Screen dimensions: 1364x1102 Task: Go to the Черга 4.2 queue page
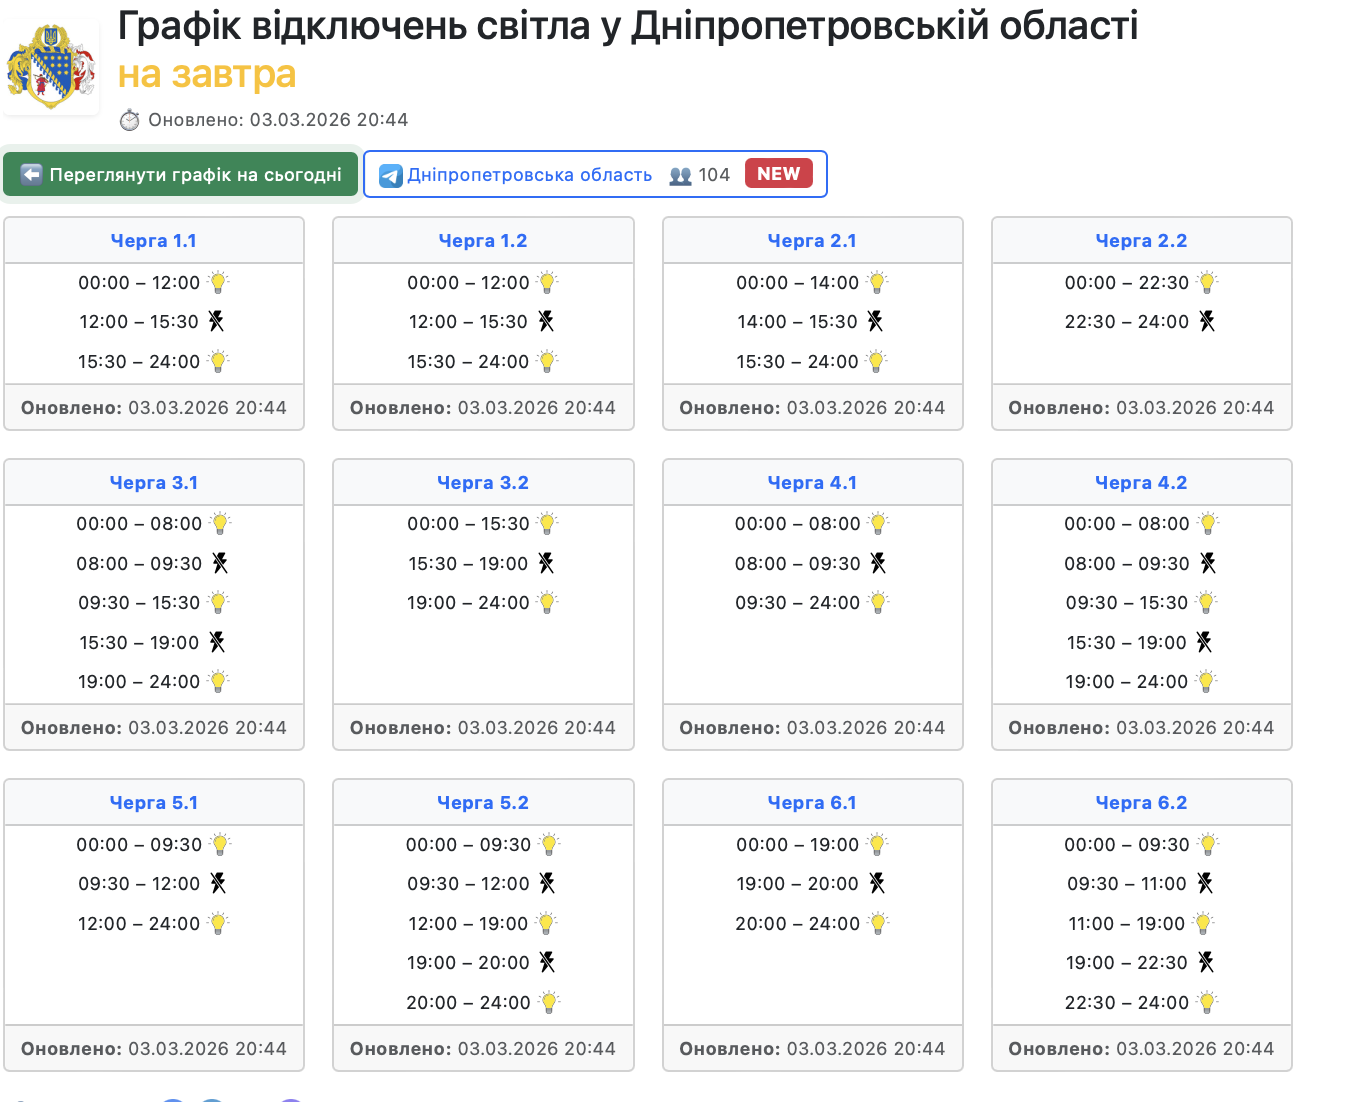point(1141,483)
